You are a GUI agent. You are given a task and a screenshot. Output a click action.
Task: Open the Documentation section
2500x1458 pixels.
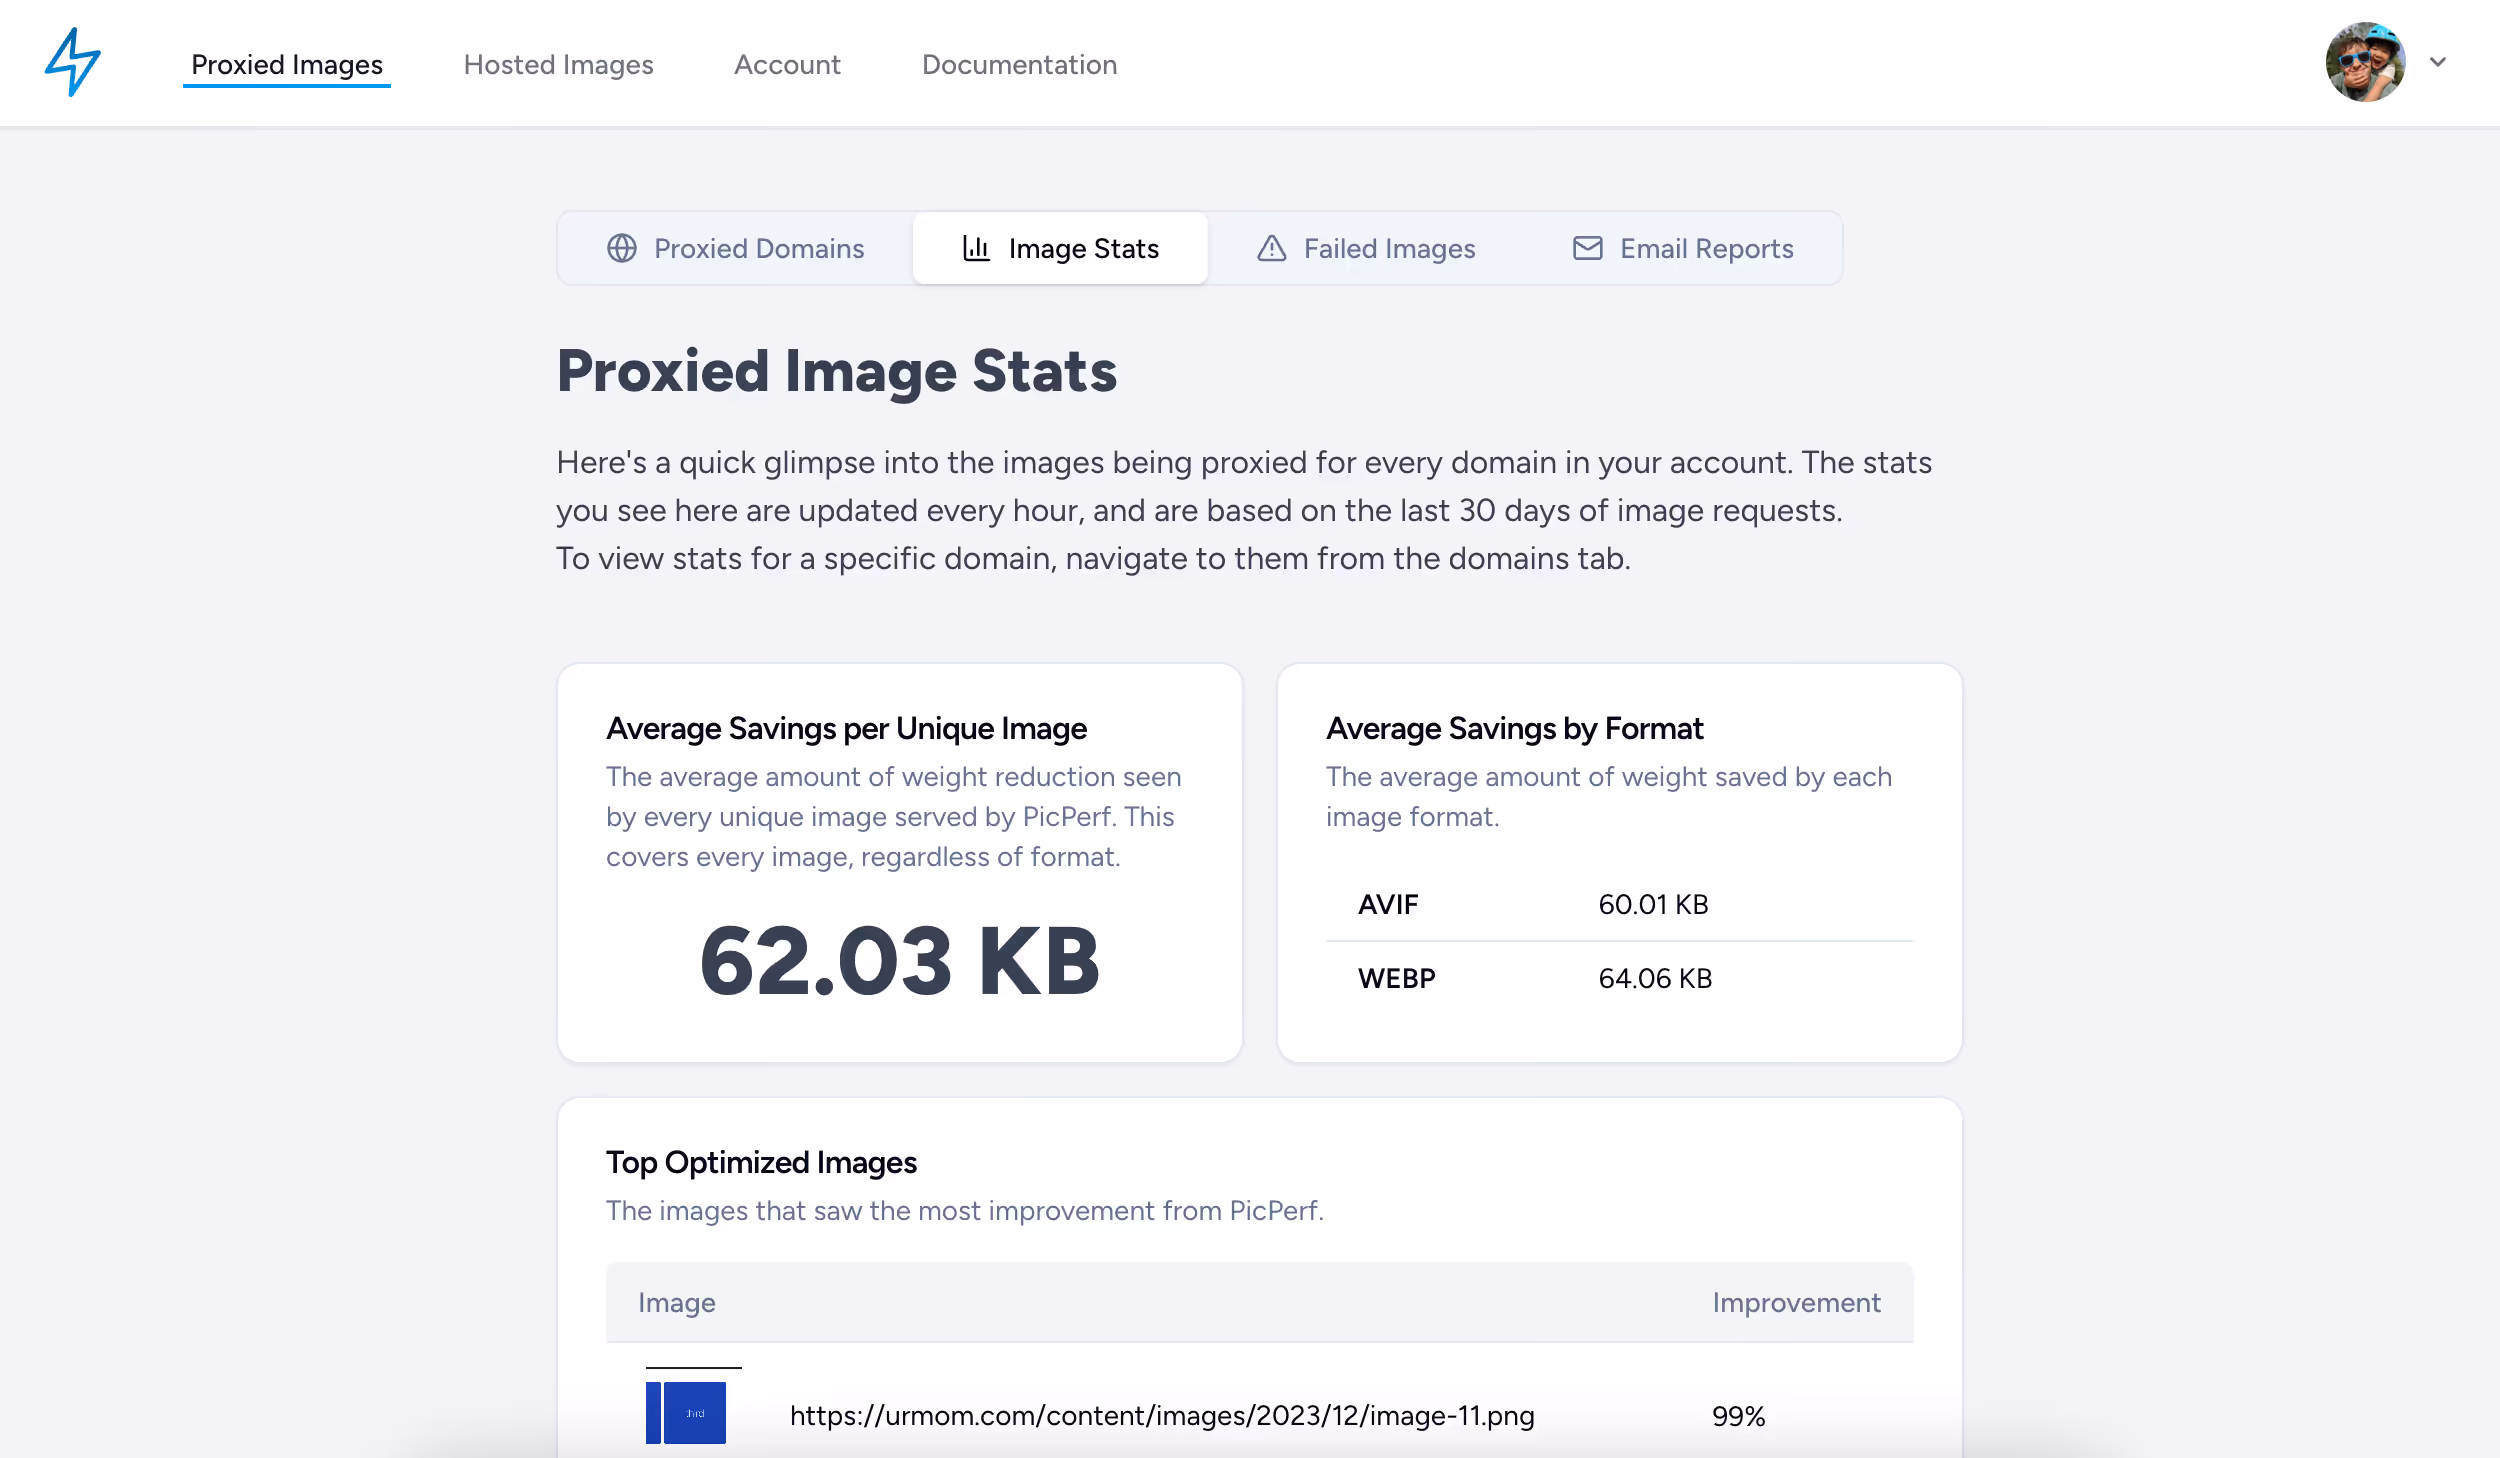[1019, 64]
